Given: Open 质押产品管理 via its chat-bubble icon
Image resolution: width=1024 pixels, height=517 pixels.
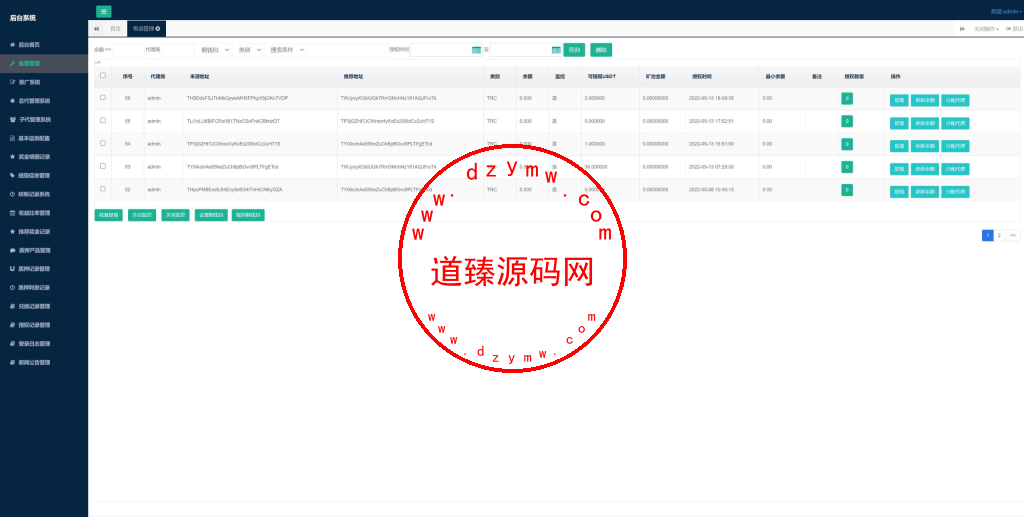Looking at the screenshot, I should [12, 251].
